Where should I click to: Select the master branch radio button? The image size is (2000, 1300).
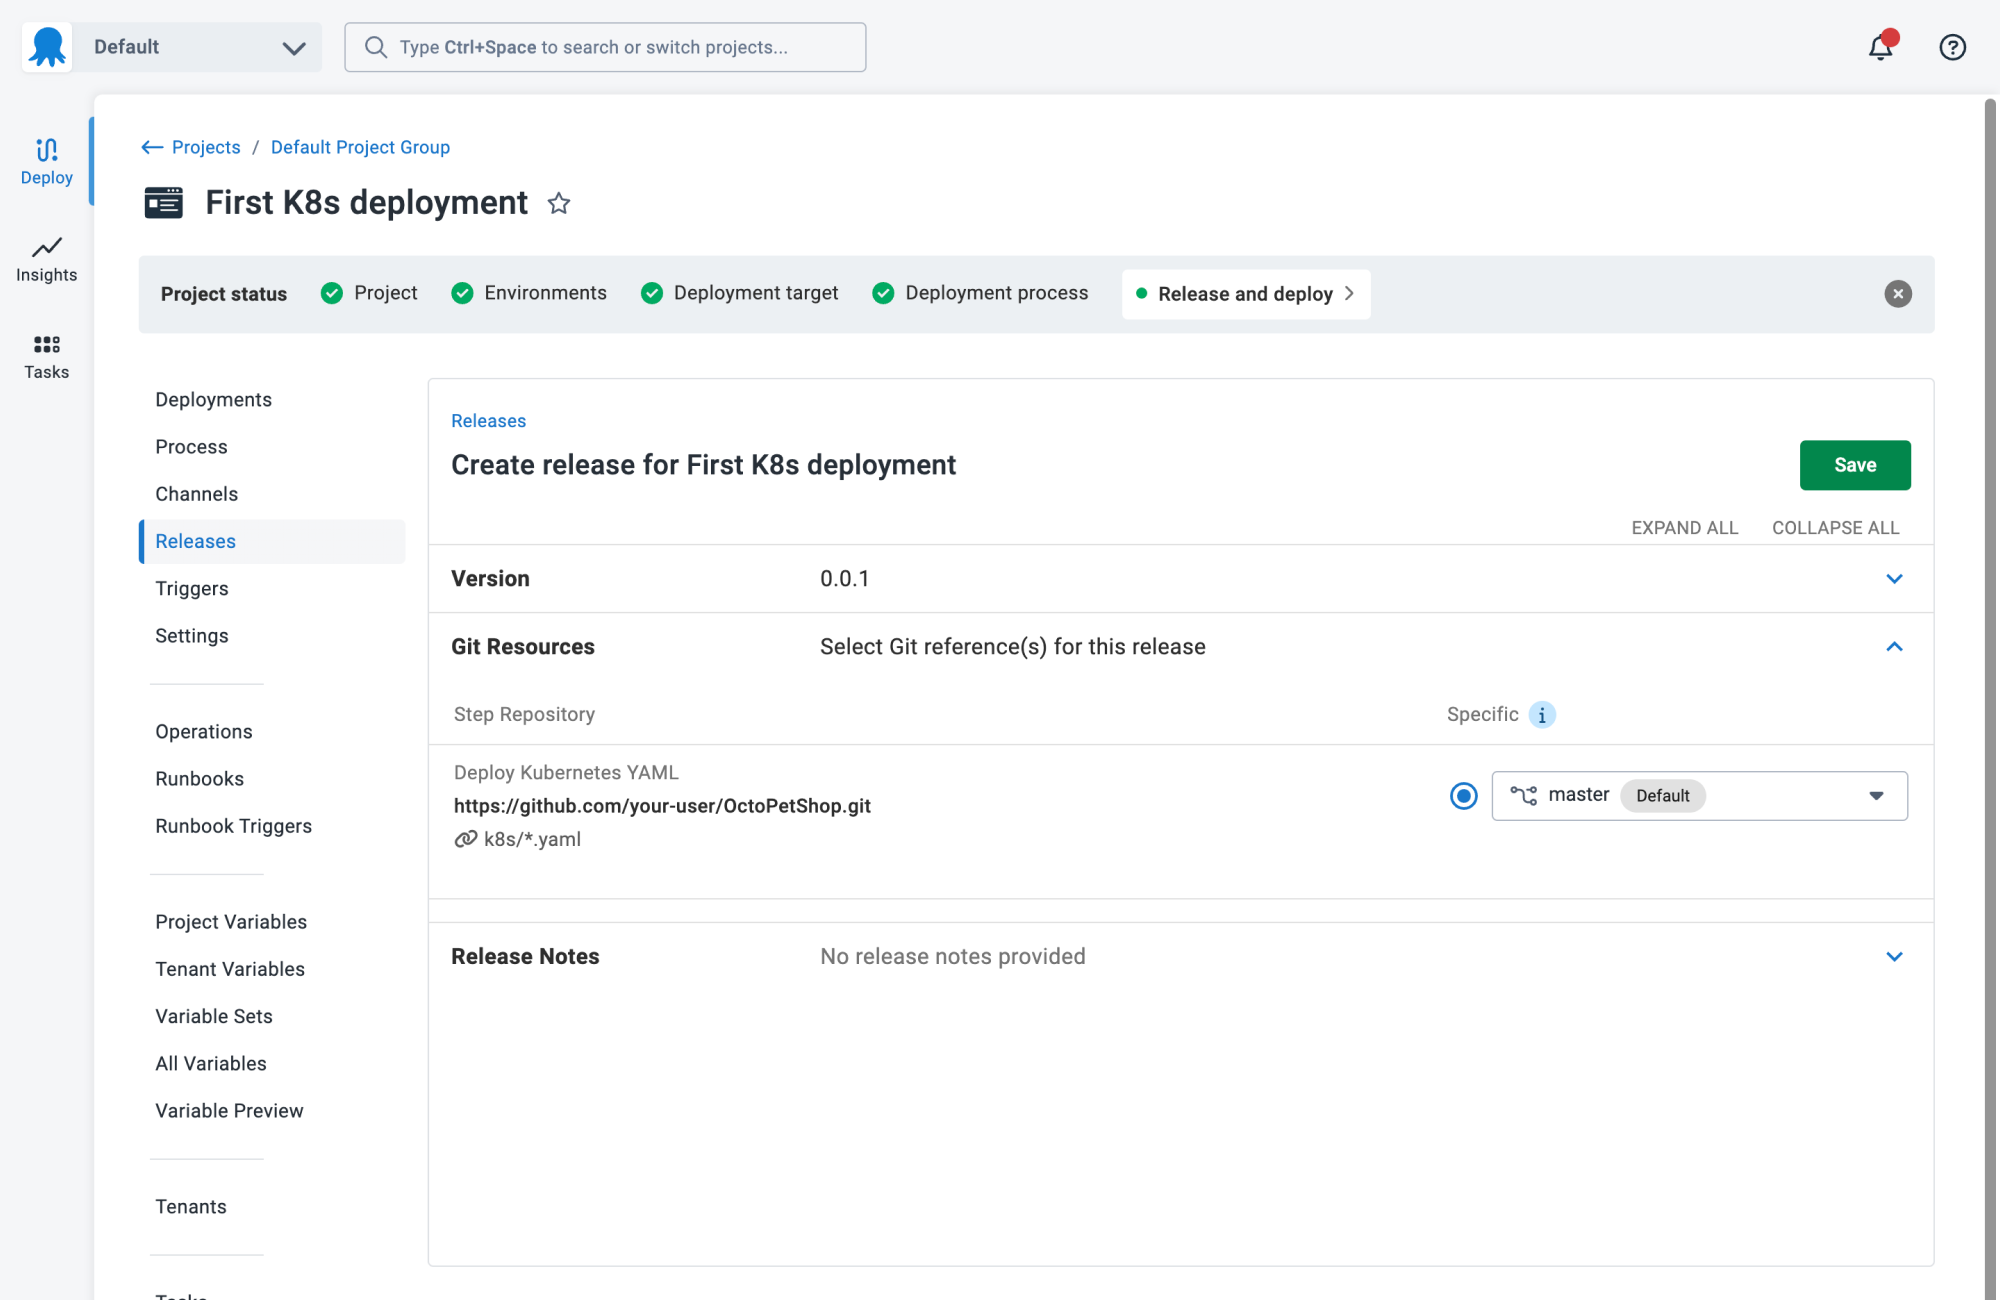(1464, 794)
